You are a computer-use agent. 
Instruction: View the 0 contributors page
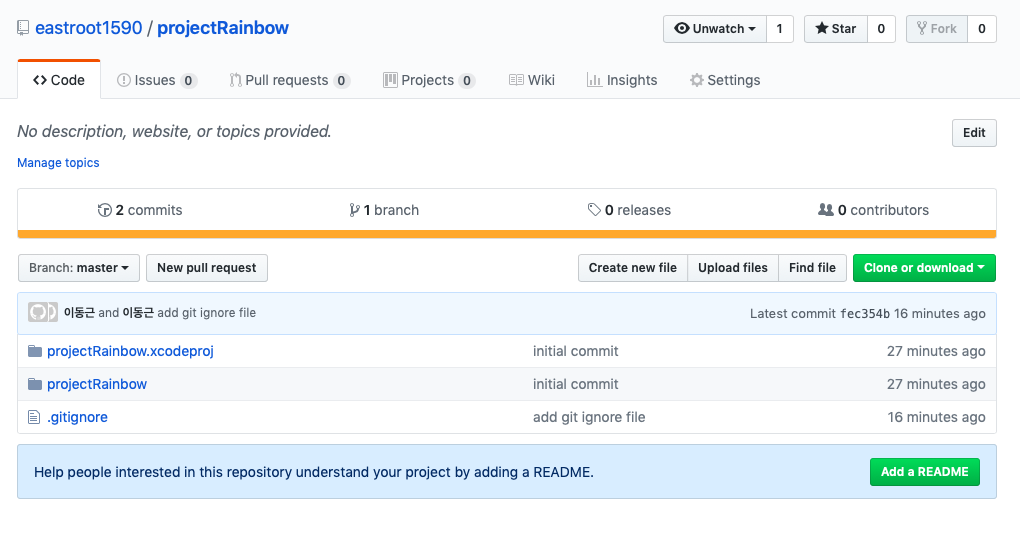pyautogui.click(x=873, y=210)
